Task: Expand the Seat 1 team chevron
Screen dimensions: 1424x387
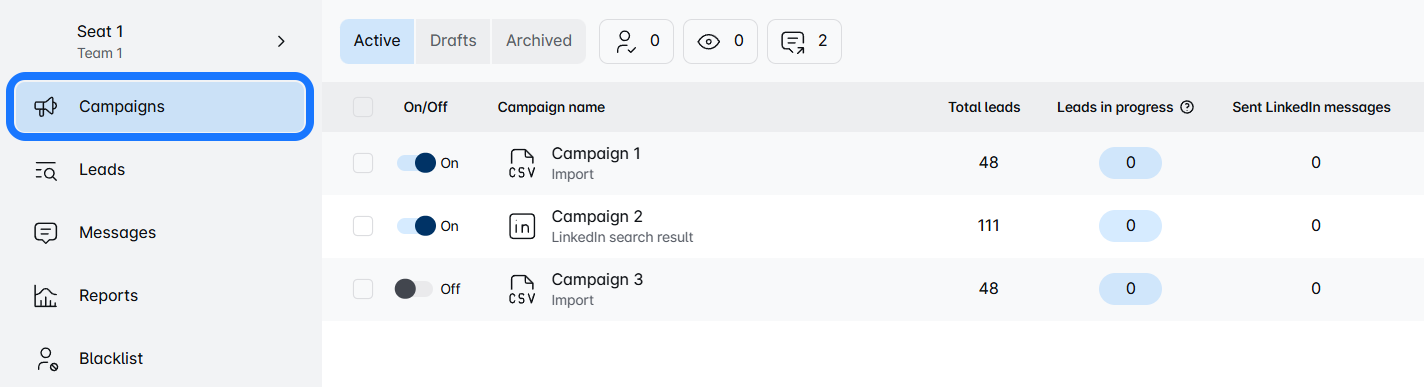Action: pyautogui.click(x=281, y=41)
